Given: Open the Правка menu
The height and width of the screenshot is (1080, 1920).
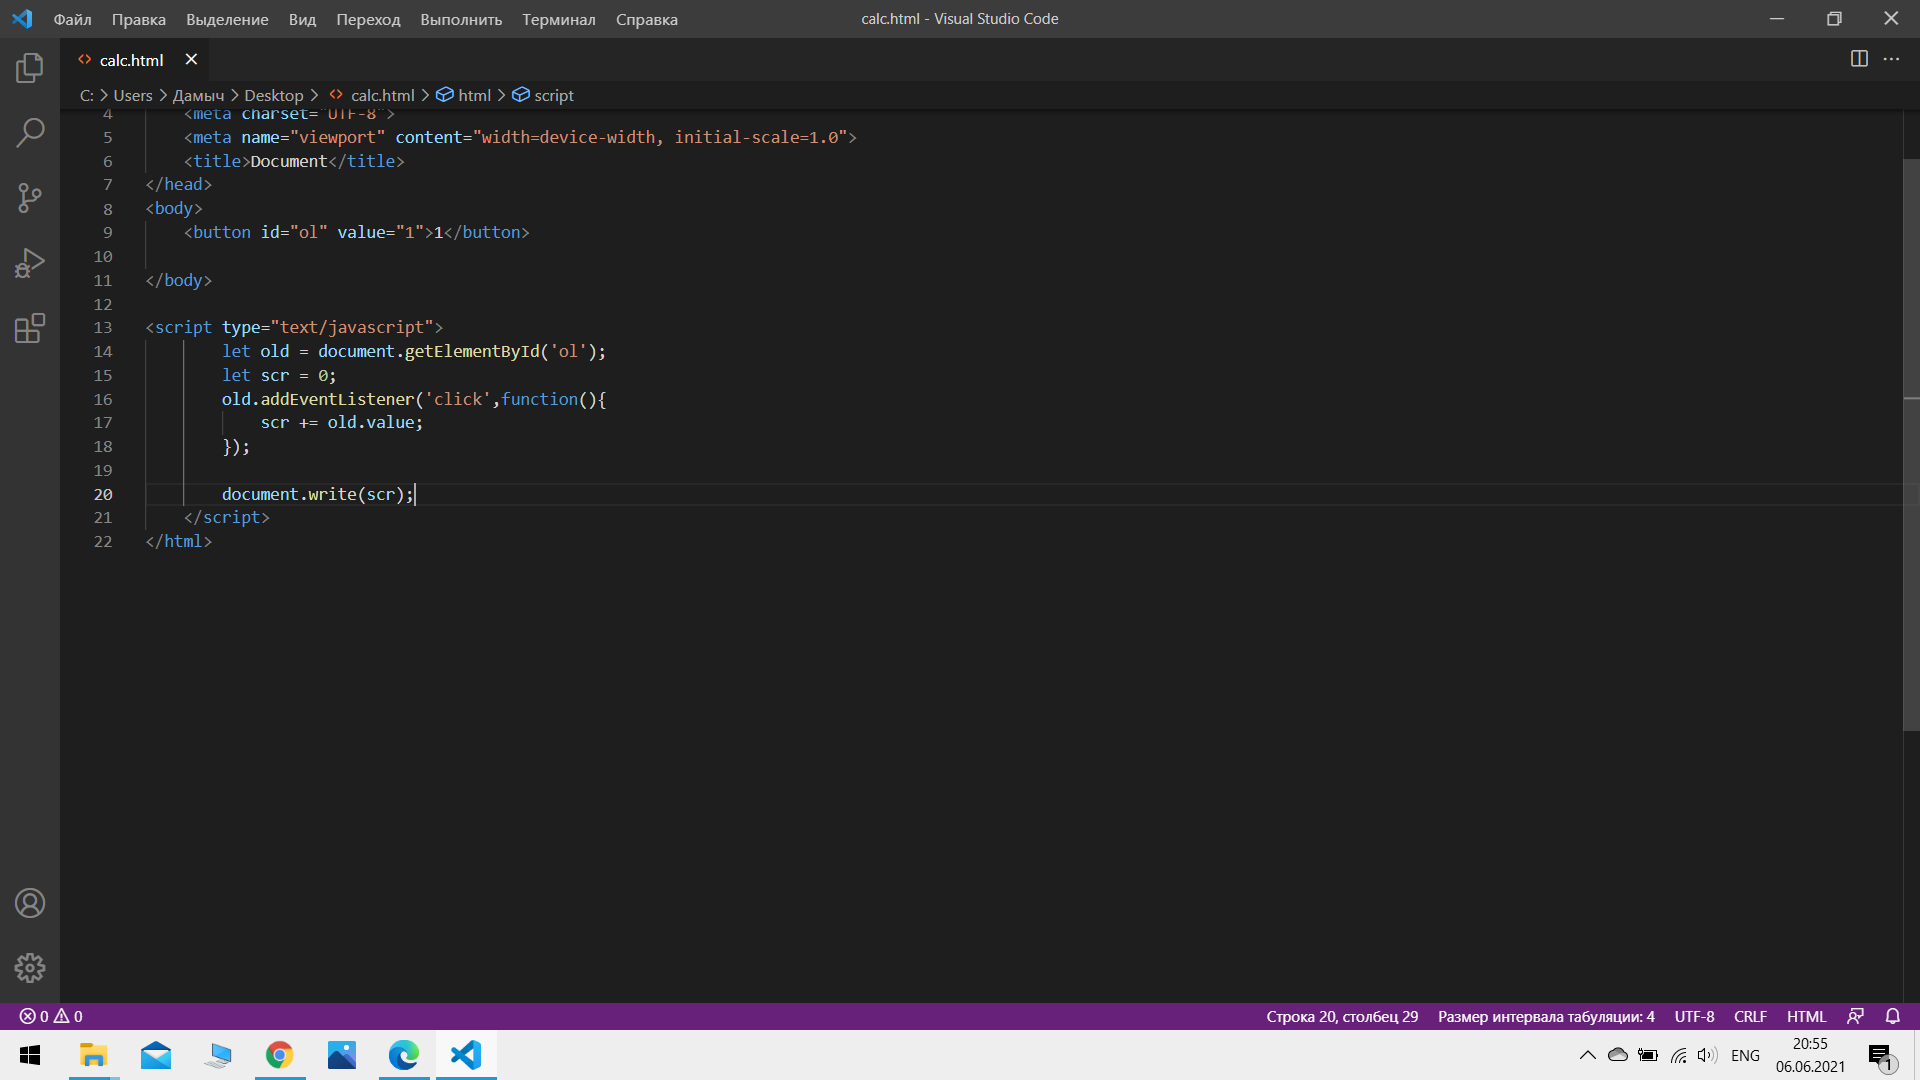Looking at the screenshot, I should pos(139,19).
